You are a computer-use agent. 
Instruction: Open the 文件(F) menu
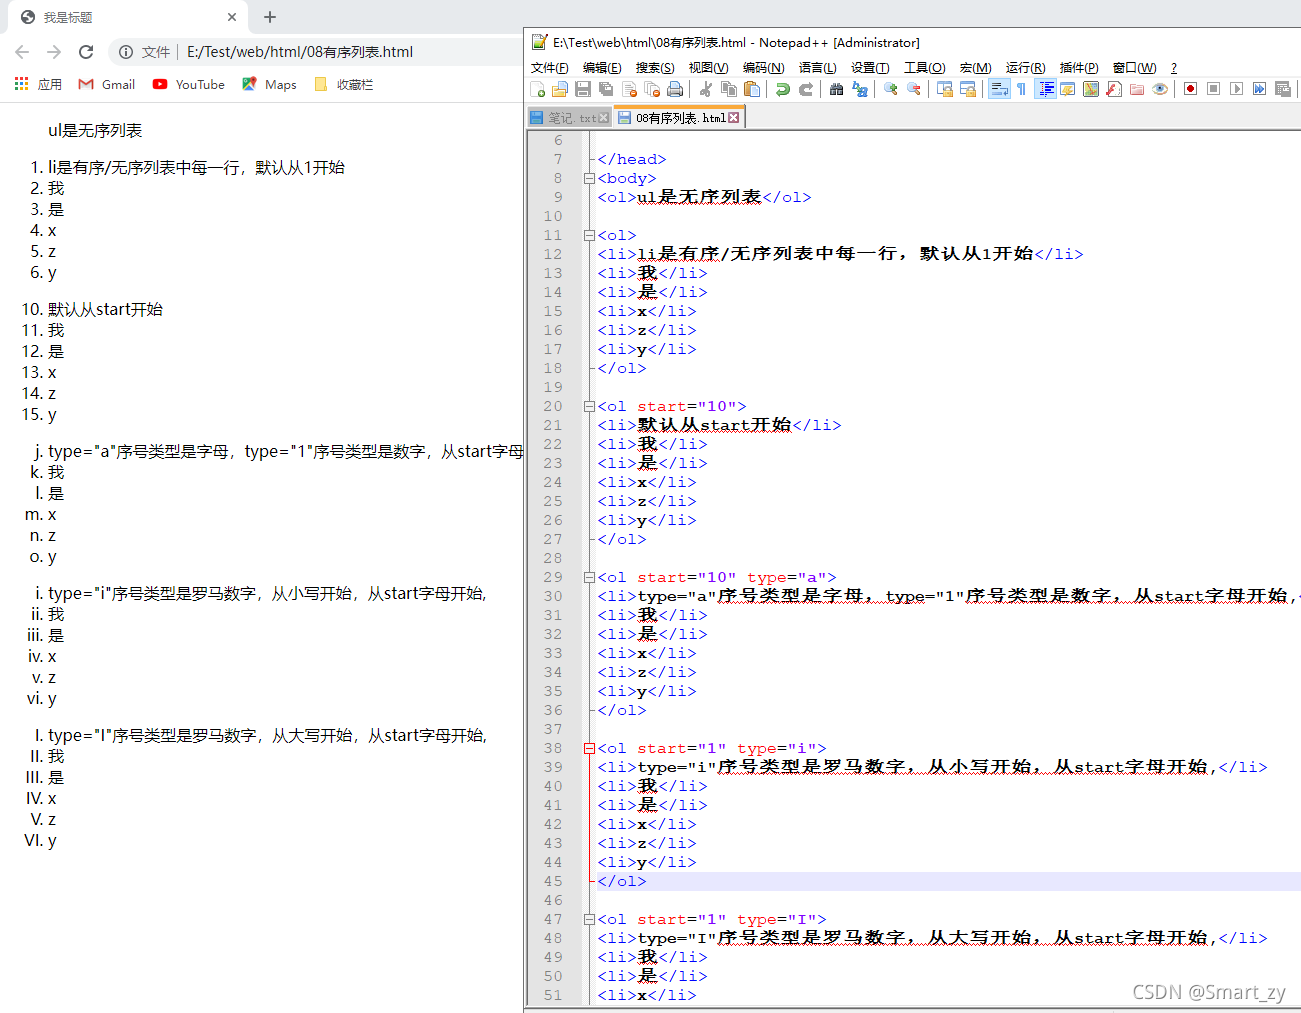550,67
